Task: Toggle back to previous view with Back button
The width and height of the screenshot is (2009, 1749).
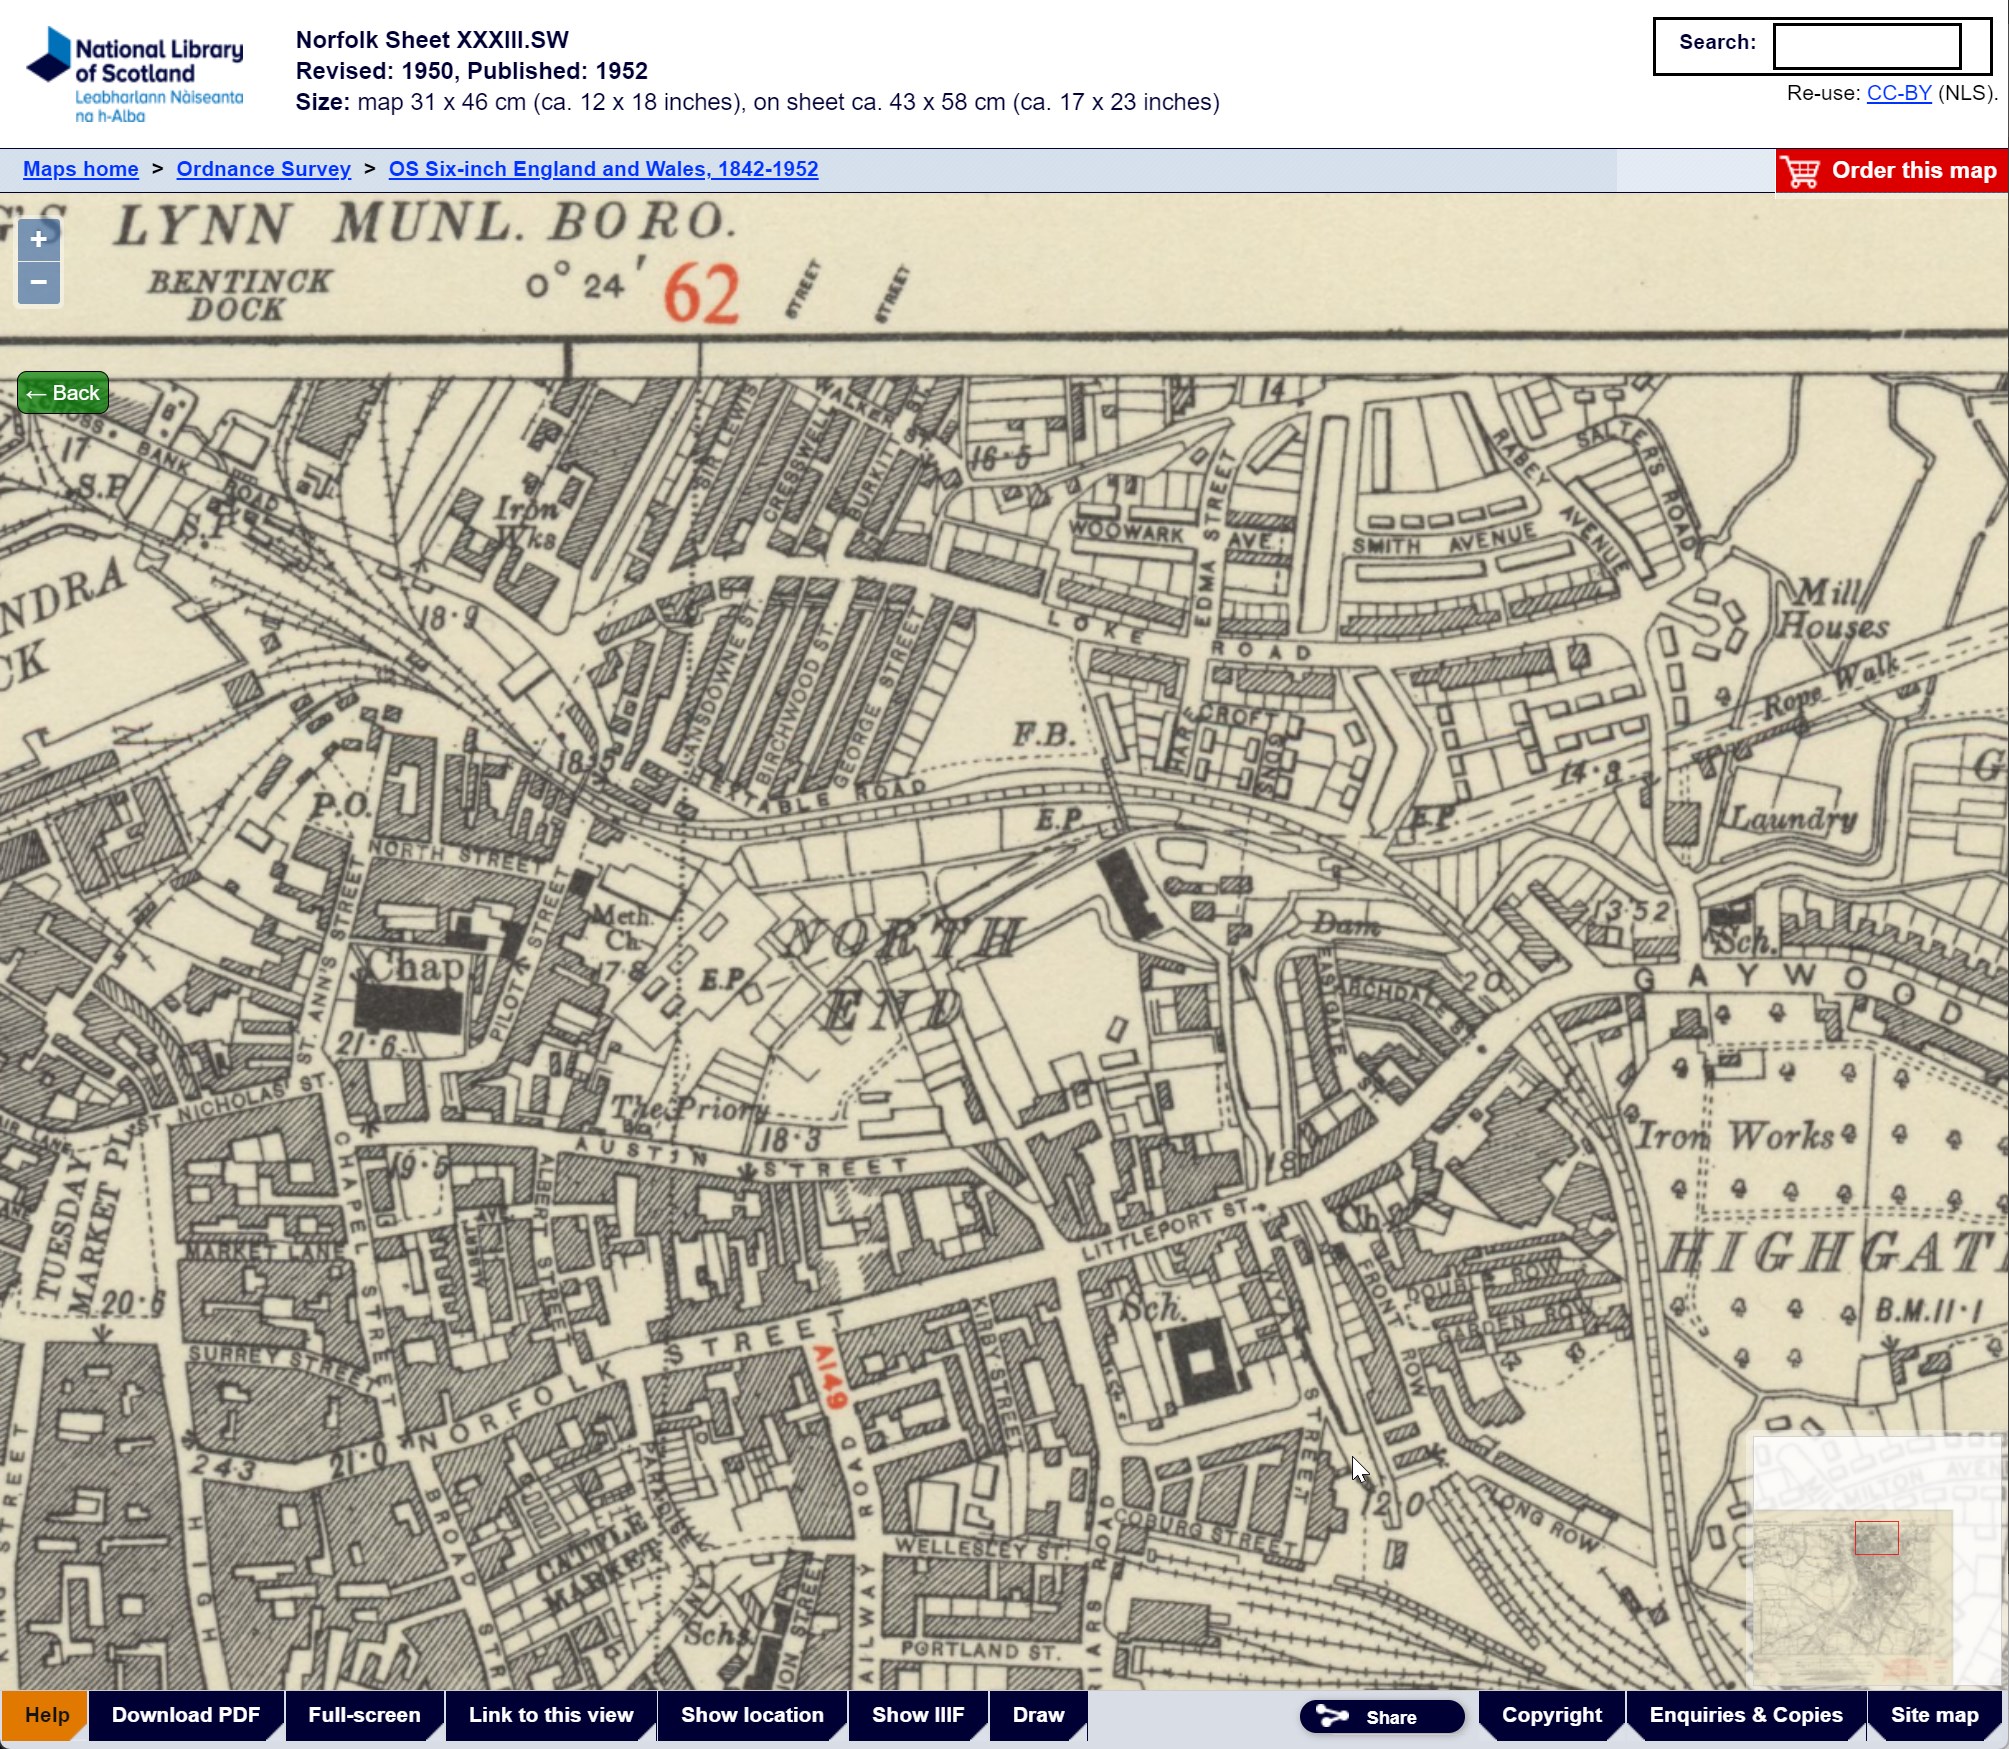Action: click(60, 393)
